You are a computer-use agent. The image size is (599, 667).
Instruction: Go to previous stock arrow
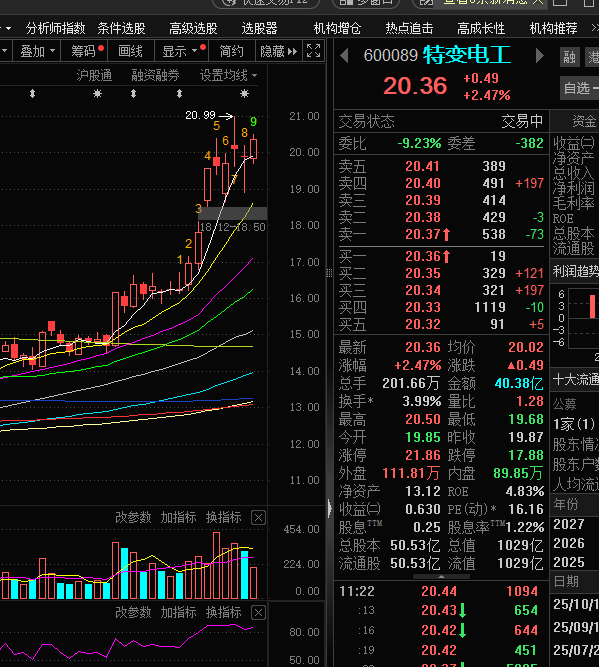(x=344, y=55)
